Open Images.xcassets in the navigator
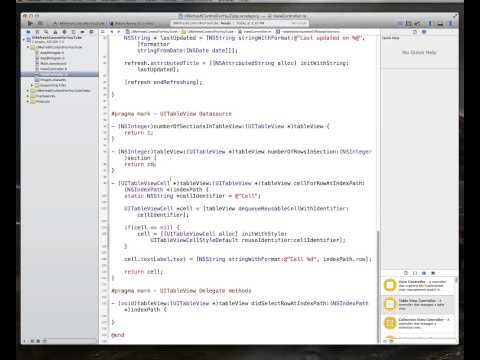The width and height of the screenshot is (480, 360). (x=50, y=80)
